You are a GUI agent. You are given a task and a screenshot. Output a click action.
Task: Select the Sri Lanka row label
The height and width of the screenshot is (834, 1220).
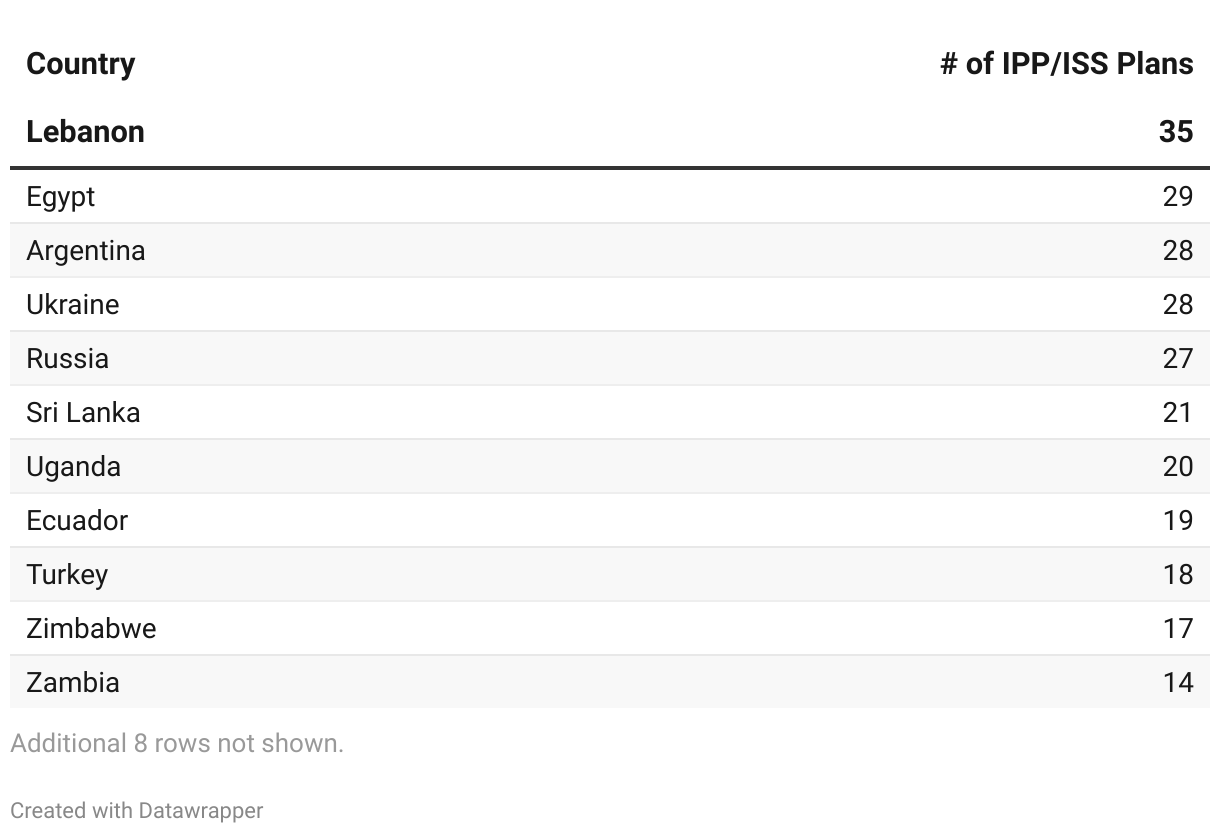[x=83, y=413]
